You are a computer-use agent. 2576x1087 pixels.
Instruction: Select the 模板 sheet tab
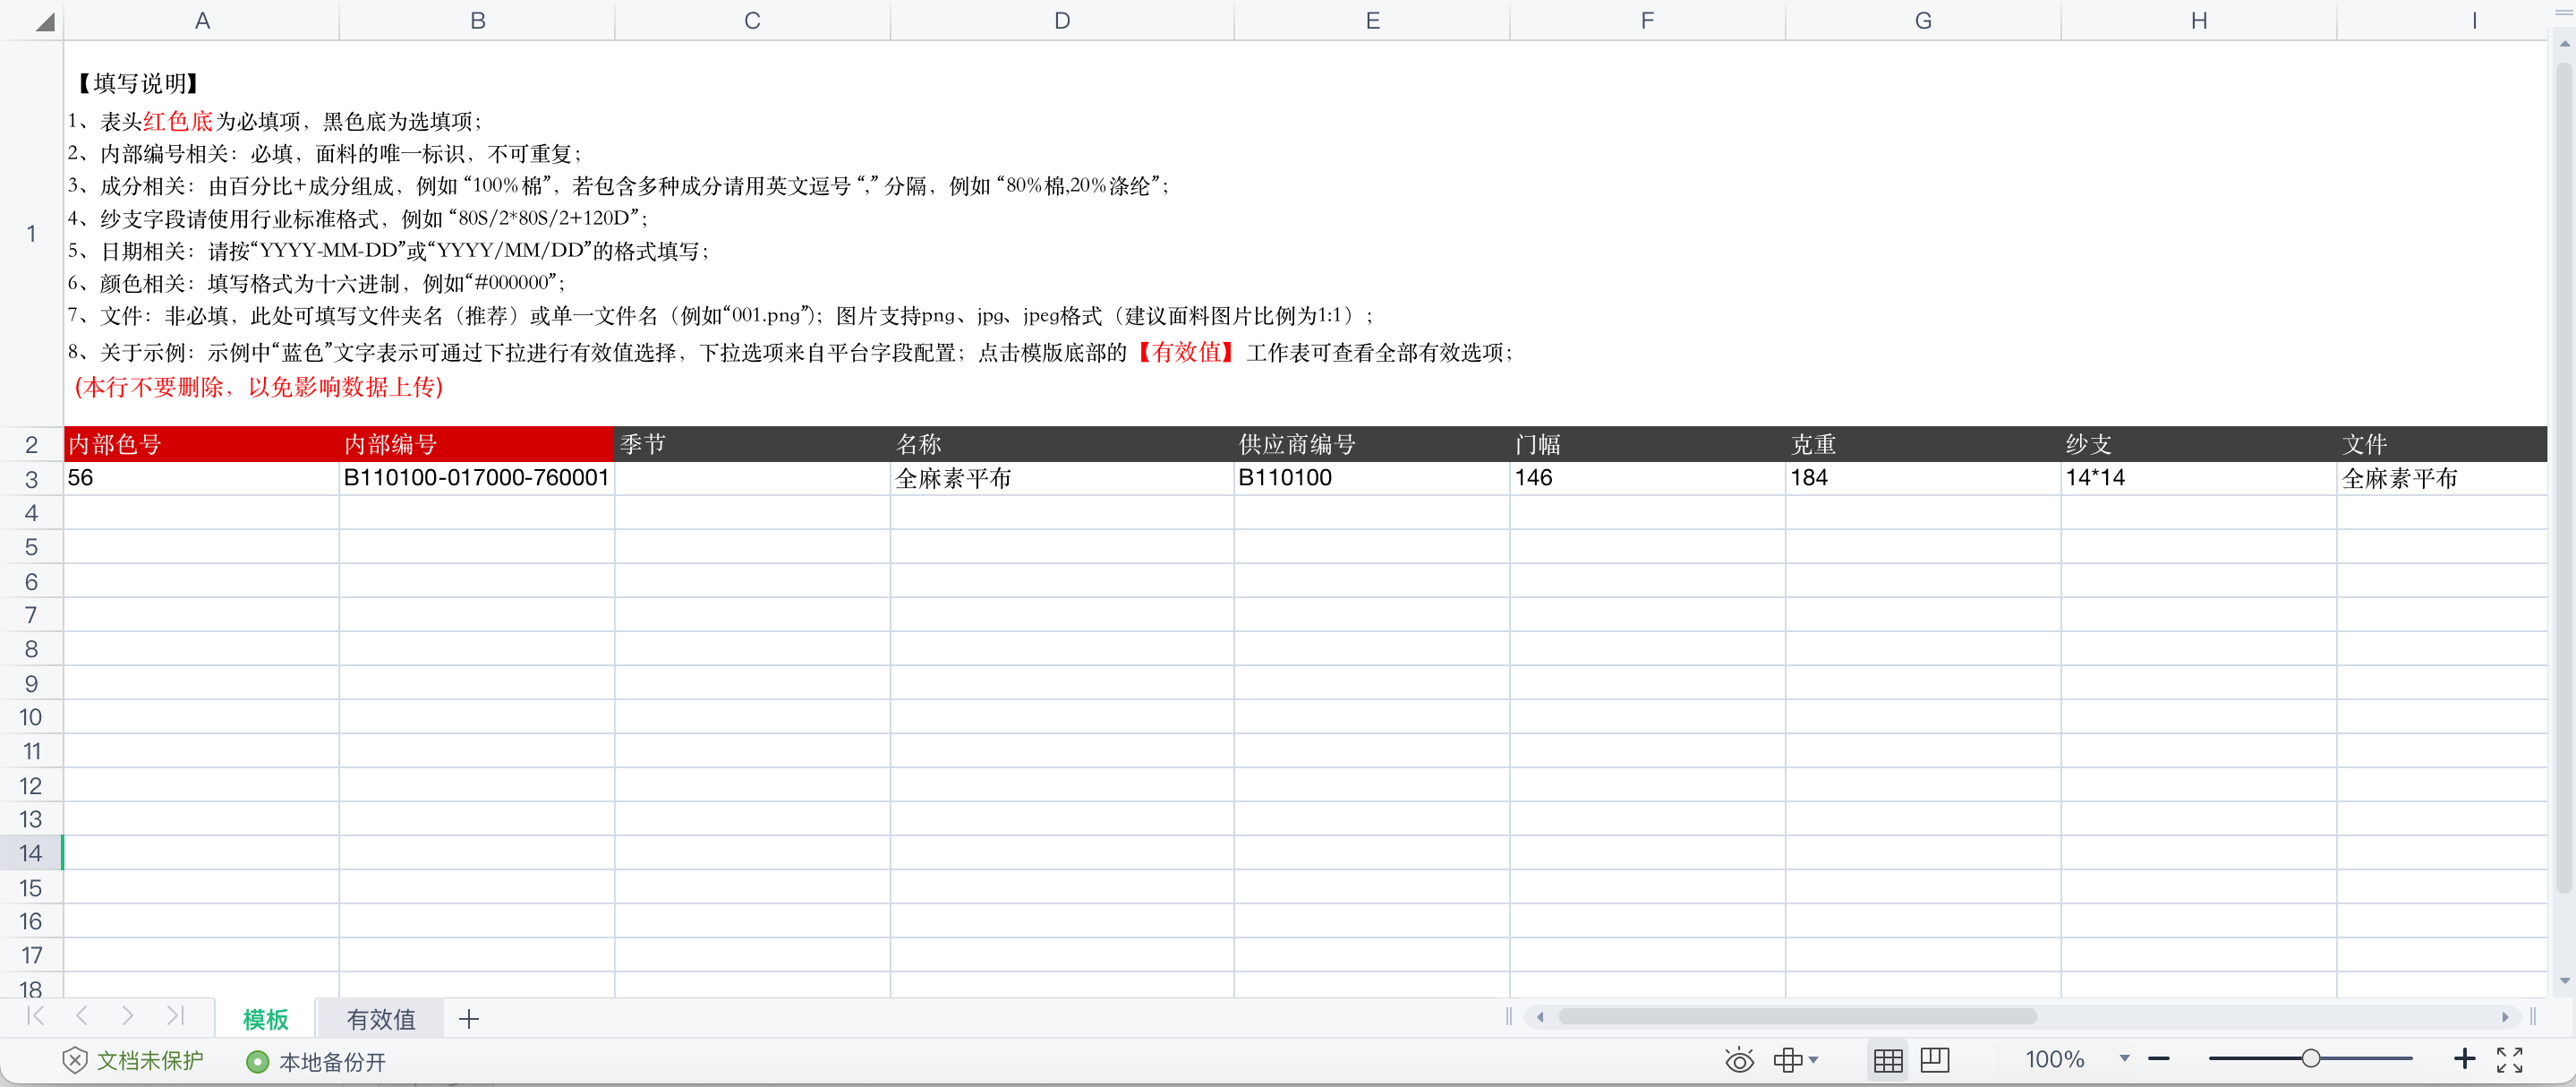tap(265, 1019)
